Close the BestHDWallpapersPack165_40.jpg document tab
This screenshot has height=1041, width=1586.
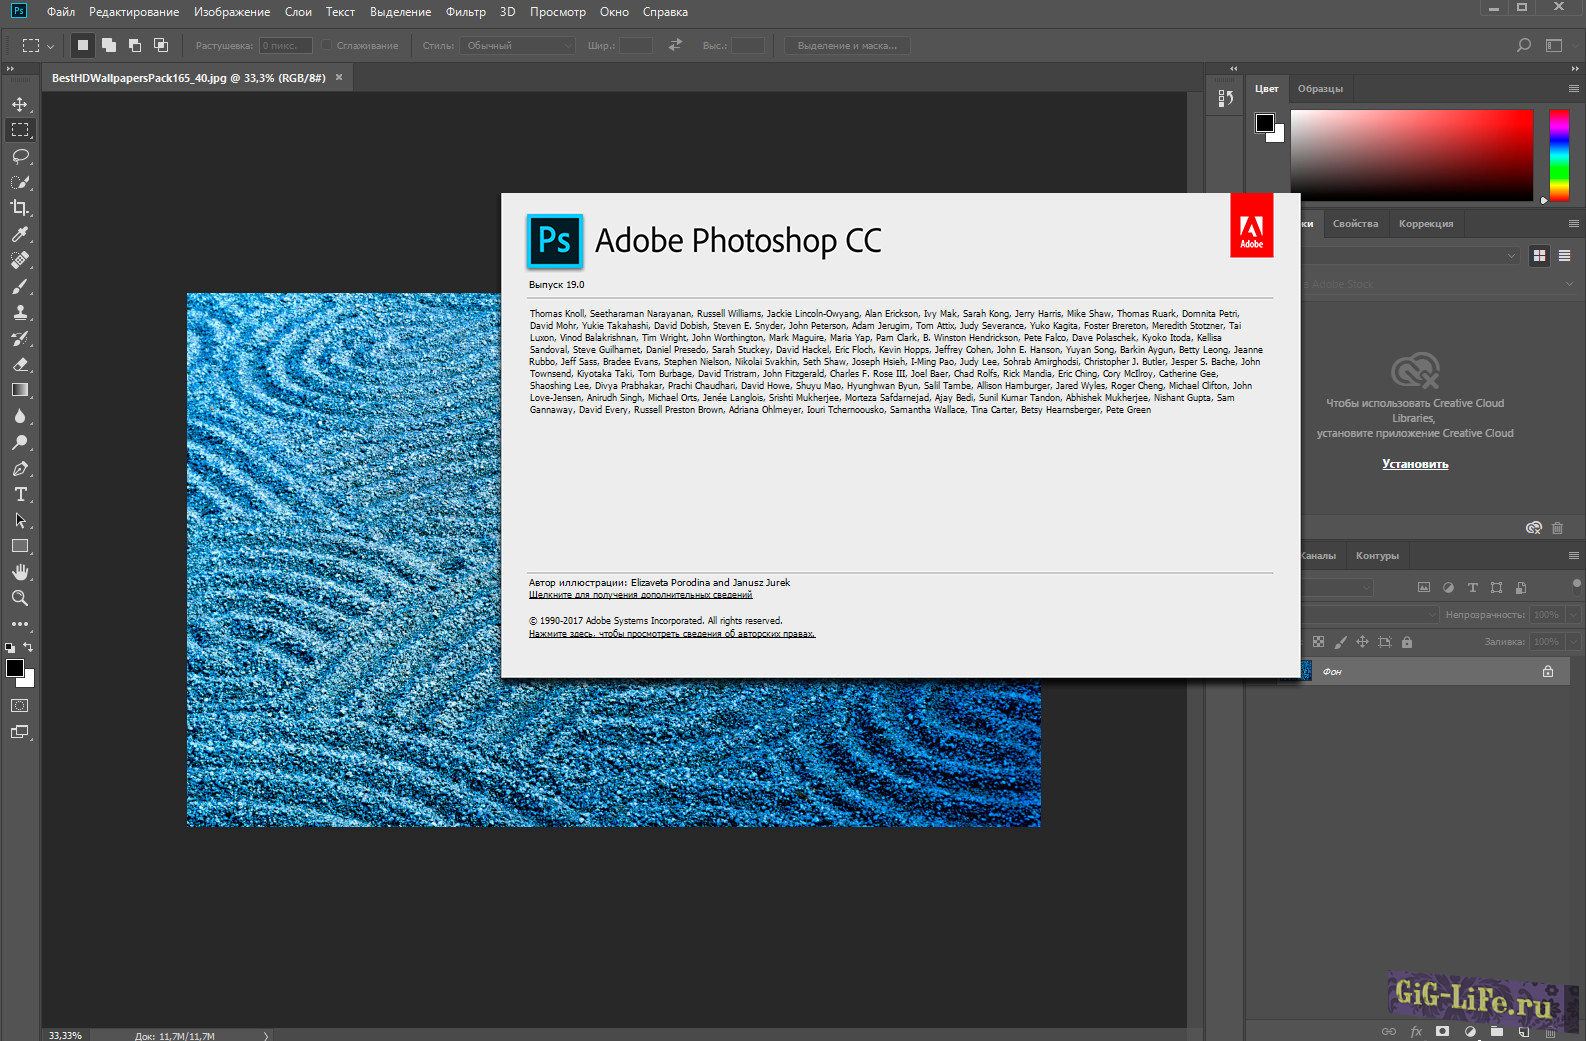(x=339, y=78)
